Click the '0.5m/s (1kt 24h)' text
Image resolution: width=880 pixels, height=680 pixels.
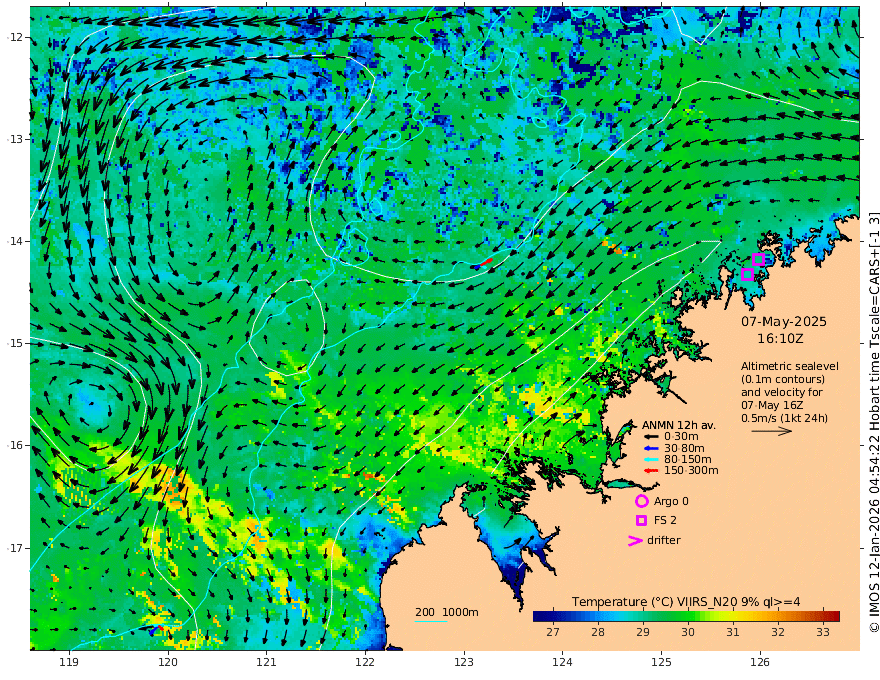pyautogui.click(x=784, y=418)
